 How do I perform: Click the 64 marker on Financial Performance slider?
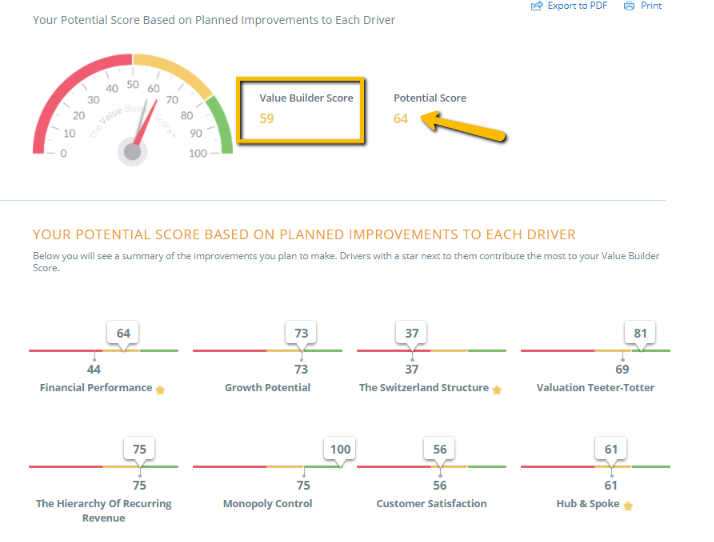pos(123,333)
